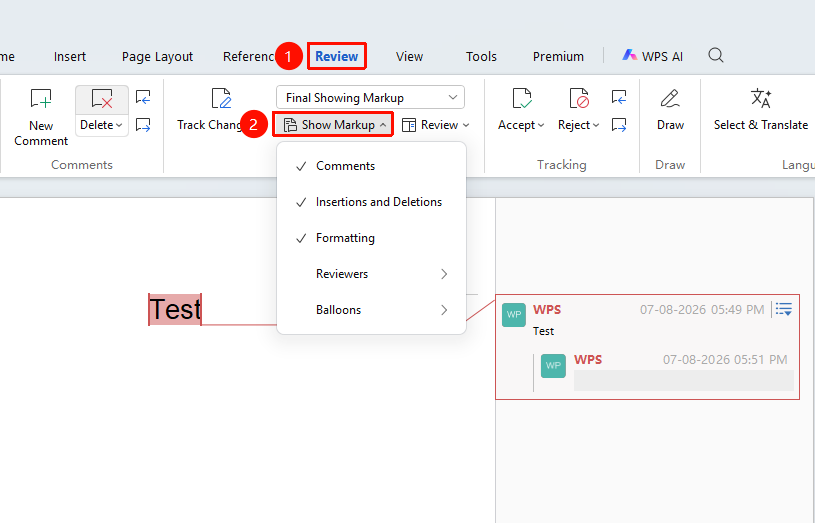Select the Draw pen tool

[670, 98]
